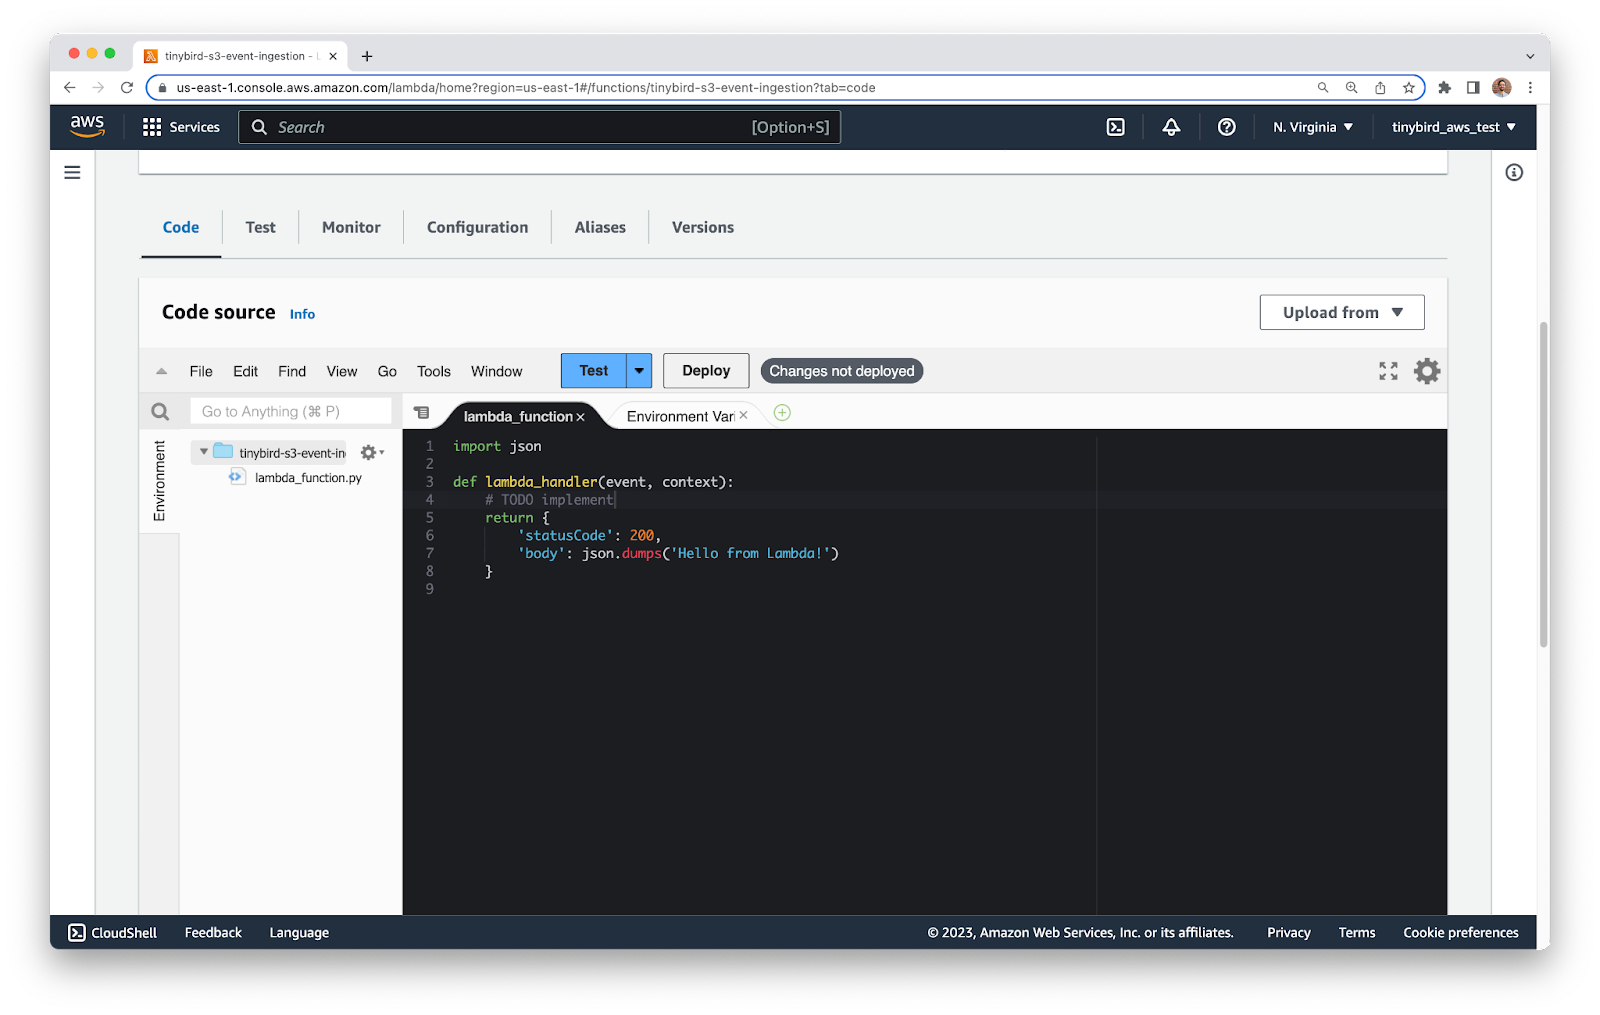This screenshot has height=1015, width=1600.
Task: Add new editor tab with plus icon
Action: (x=782, y=413)
